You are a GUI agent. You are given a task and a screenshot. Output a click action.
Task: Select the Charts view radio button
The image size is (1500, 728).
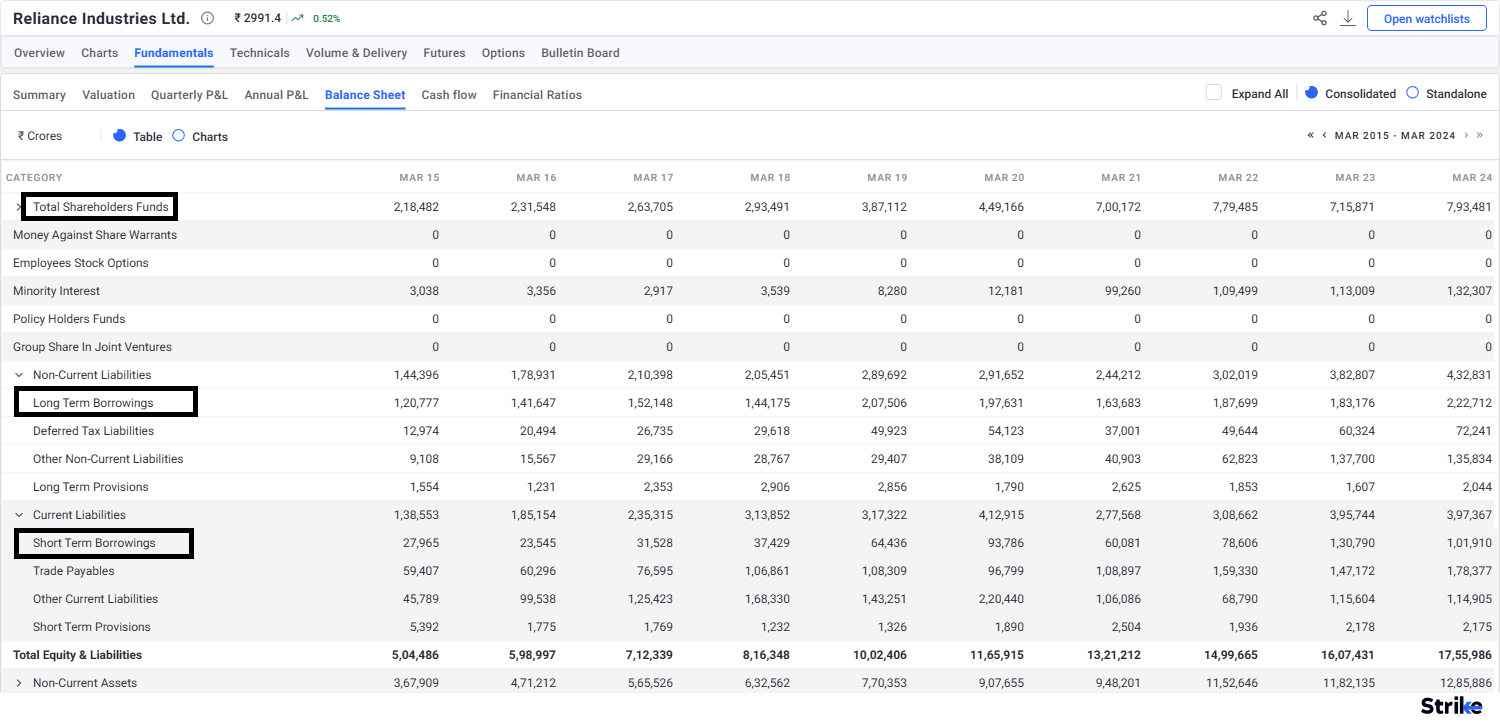pos(178,136)
